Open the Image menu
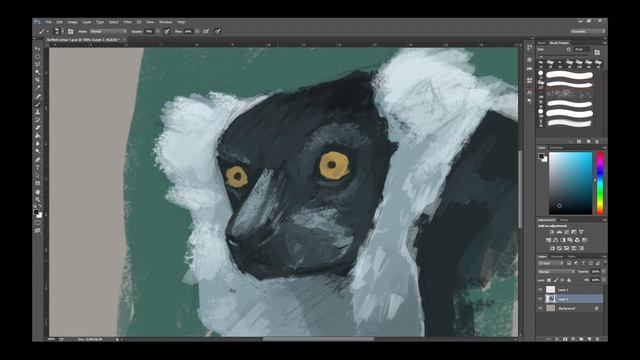 tap(72, 22)
